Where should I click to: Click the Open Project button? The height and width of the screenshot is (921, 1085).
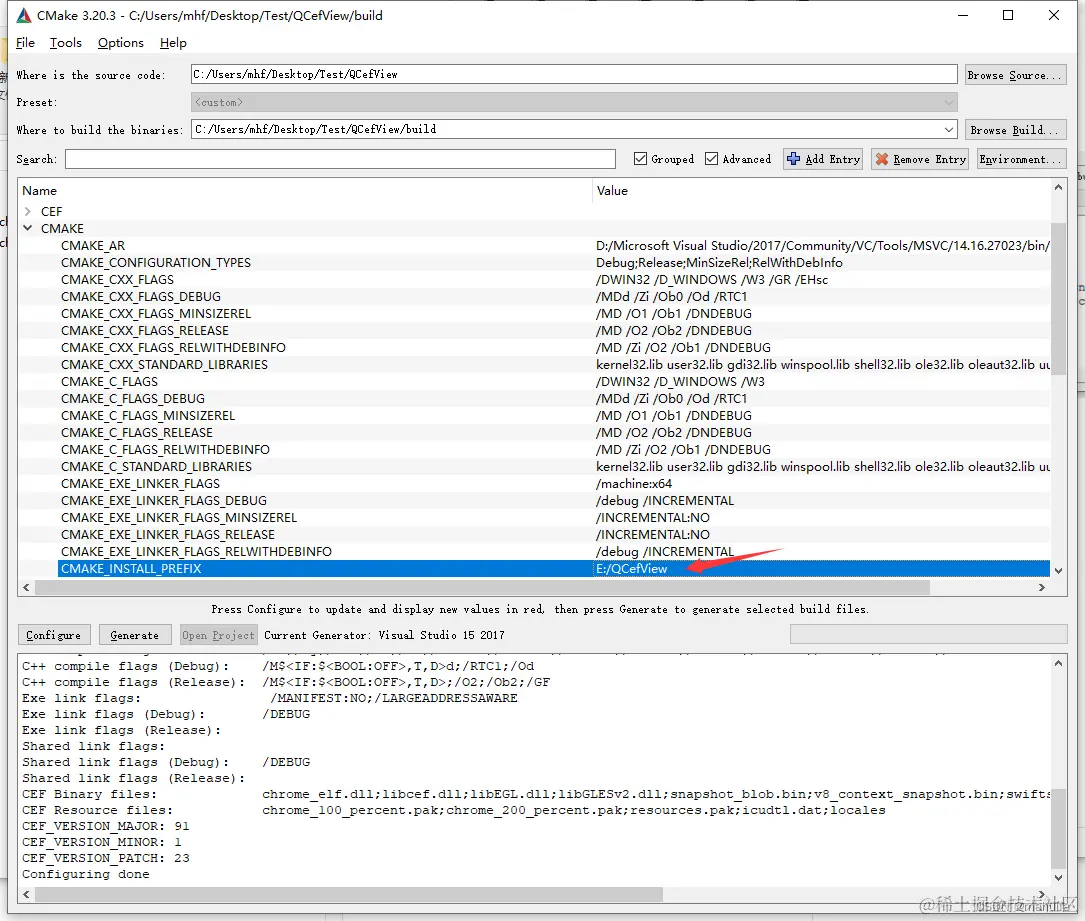coord(218,635)
